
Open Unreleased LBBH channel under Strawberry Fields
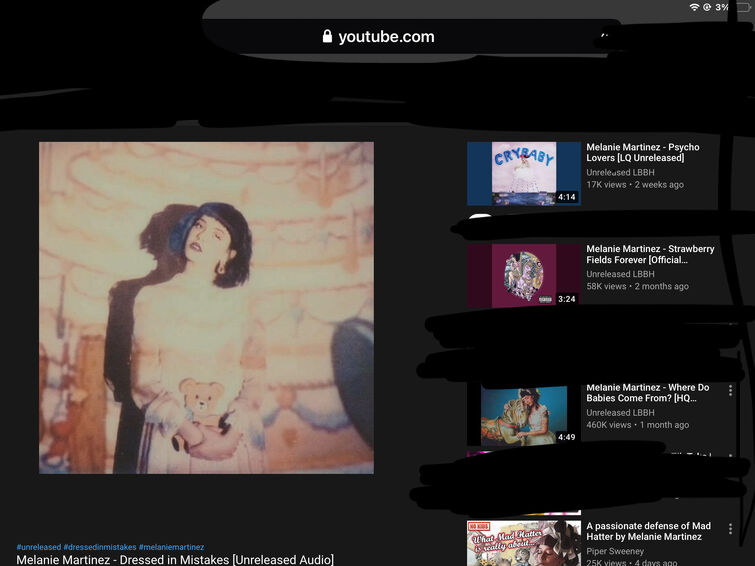click(x=620, y=274)
